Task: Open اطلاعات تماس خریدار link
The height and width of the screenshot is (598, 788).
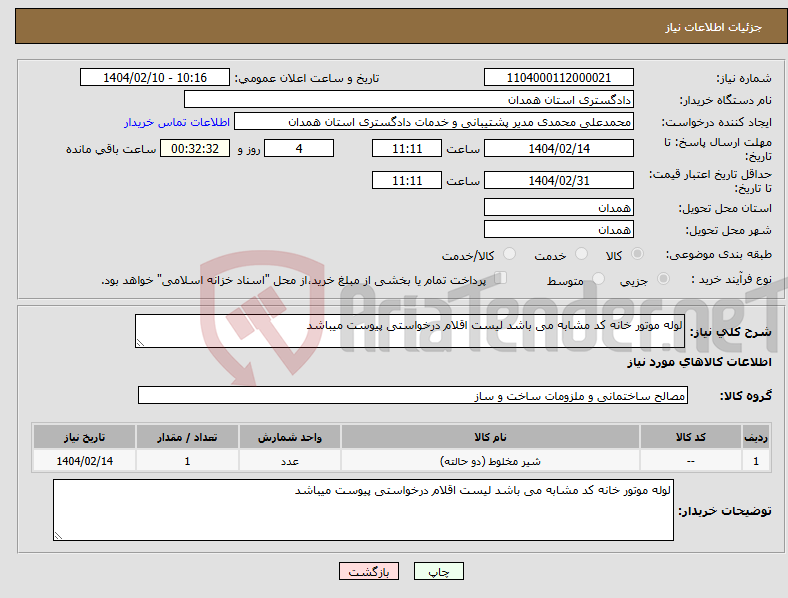Action: (177, 122)
